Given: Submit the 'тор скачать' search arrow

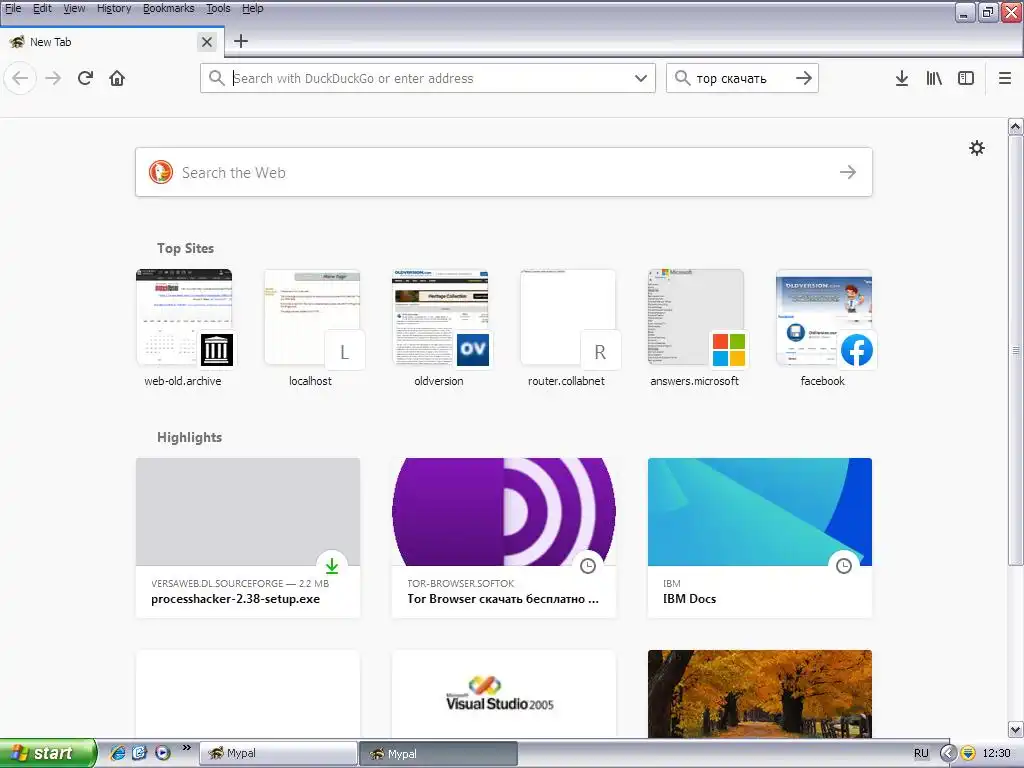Looking at the screenshot, I should 804,78.
